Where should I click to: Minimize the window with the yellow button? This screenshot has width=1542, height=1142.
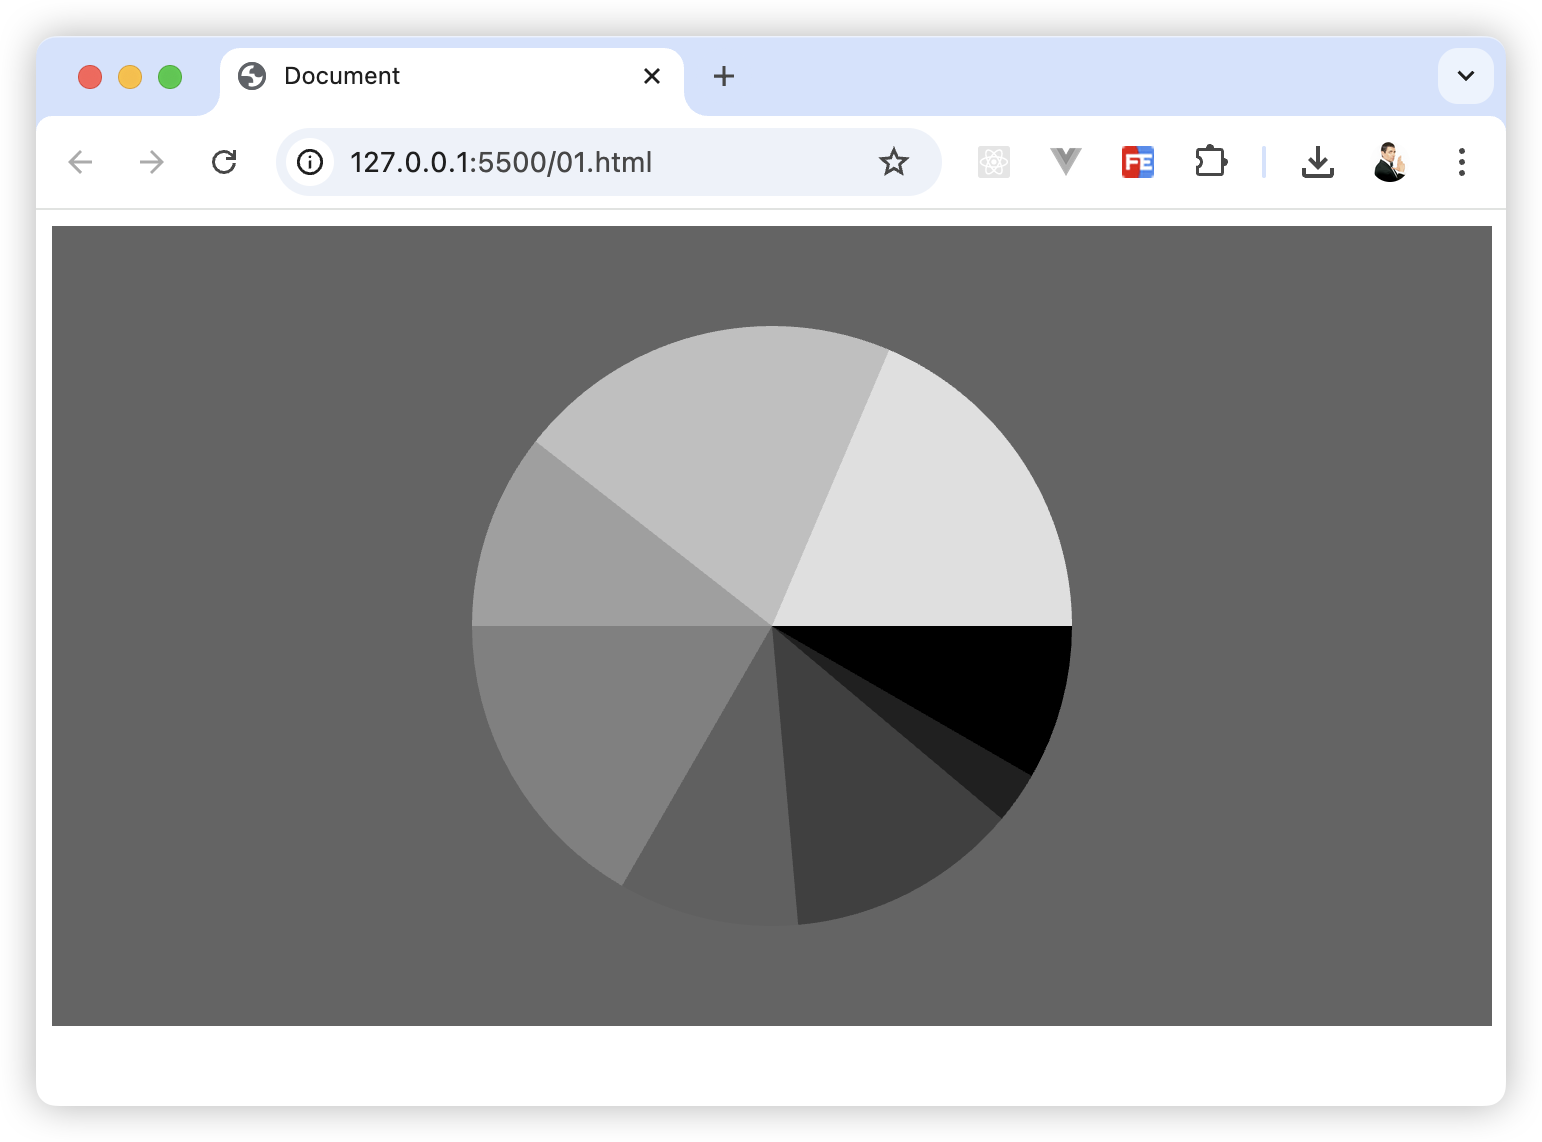pyautogui.click(x=130, y=77)
